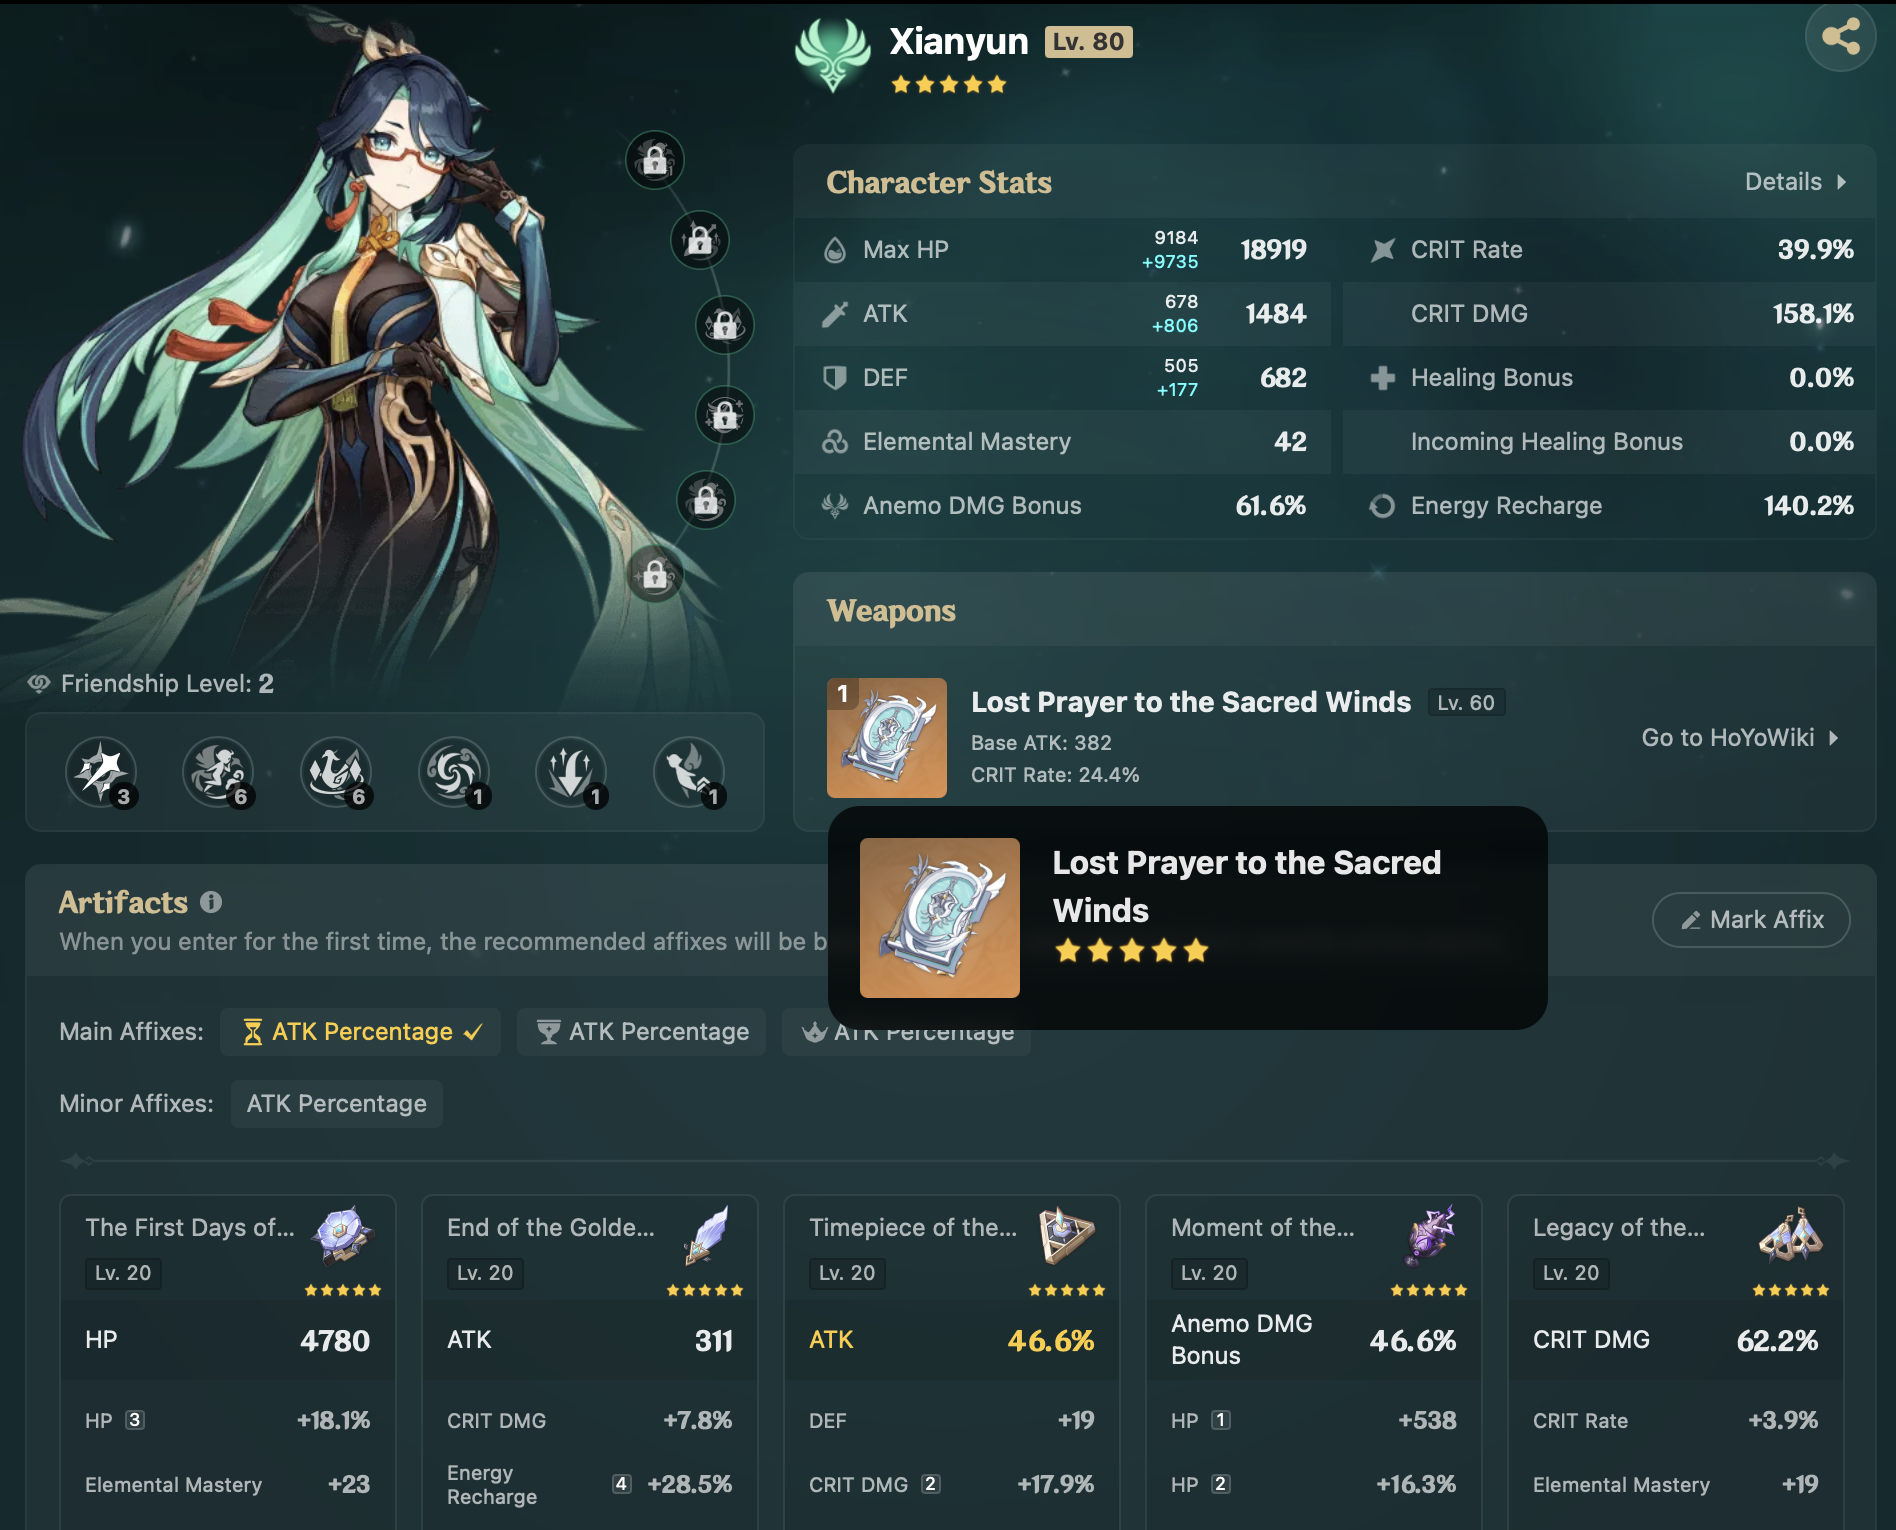Expand Character Stats Details
The width and height of the screenshot is (1896, 1530).
[1795, 182]
